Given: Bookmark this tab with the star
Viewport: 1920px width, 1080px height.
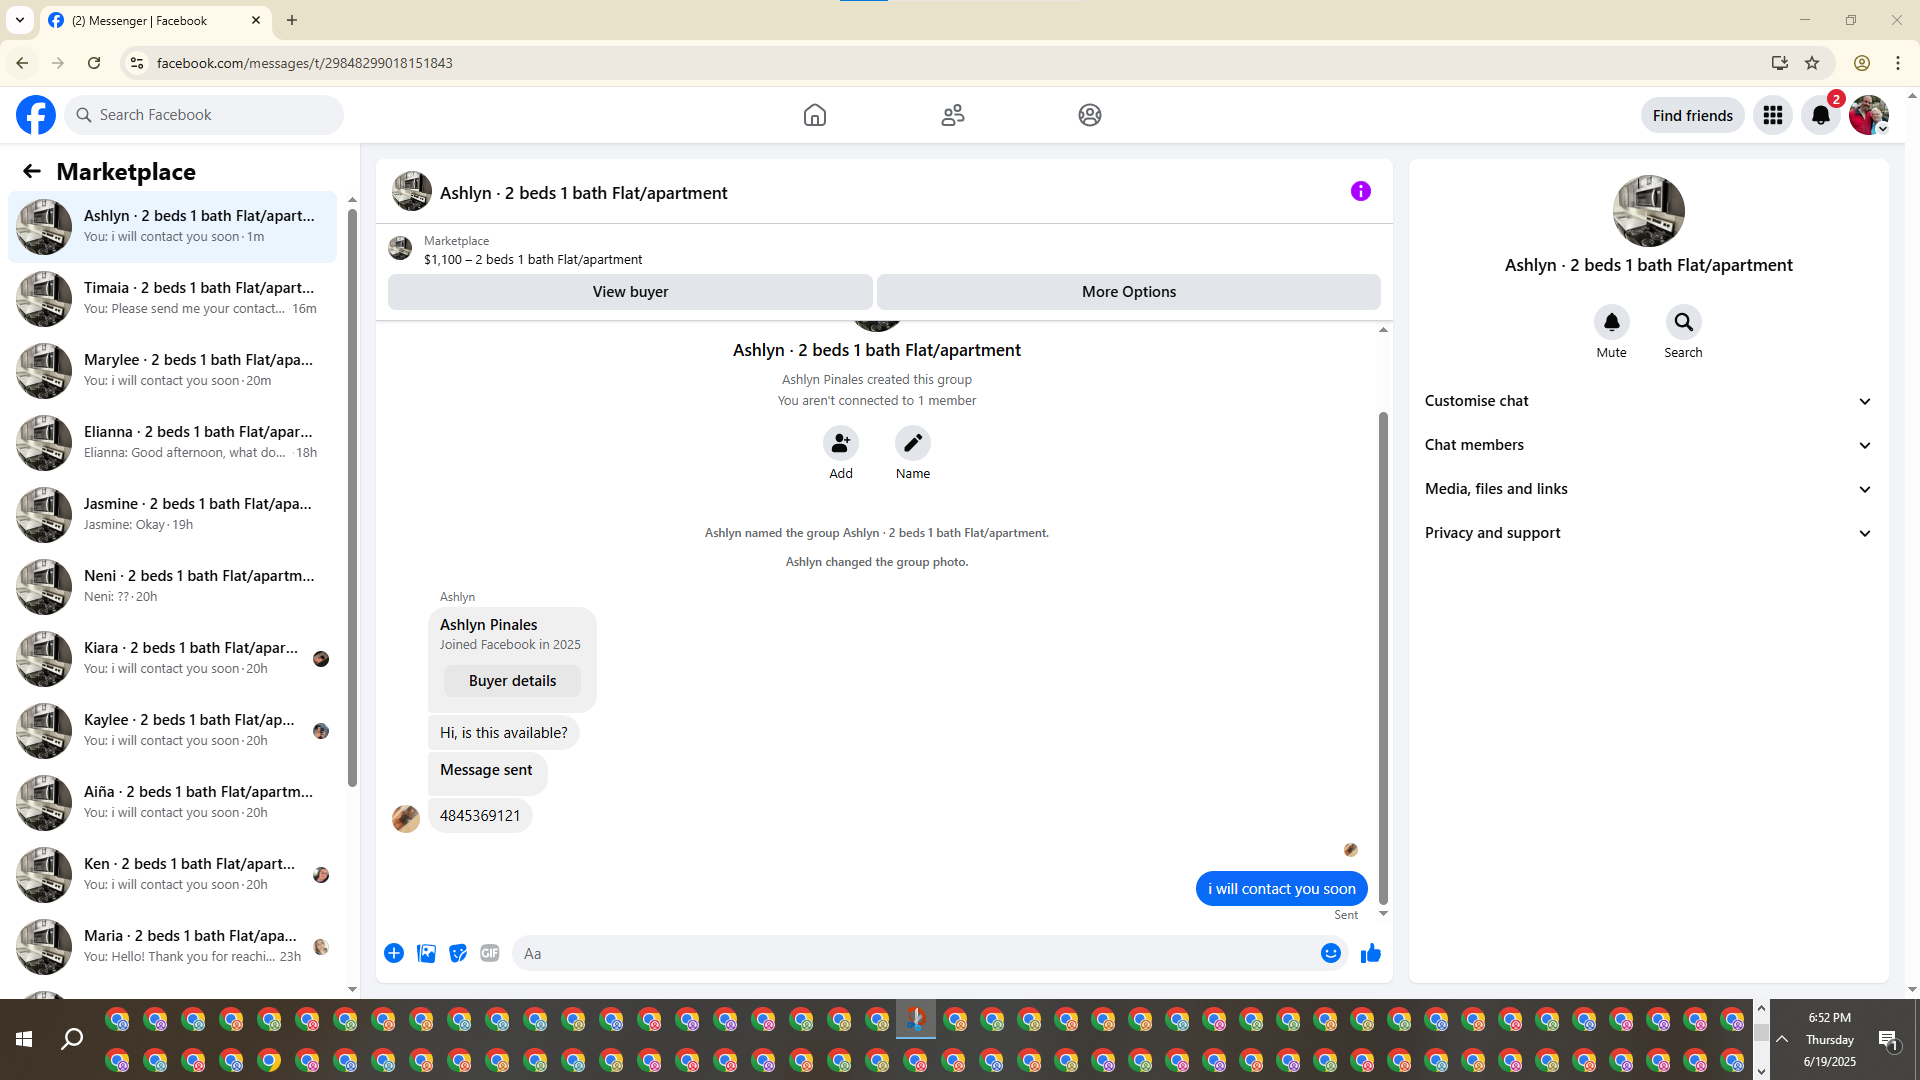Looking at the screenshot, I should [1812, 63].
